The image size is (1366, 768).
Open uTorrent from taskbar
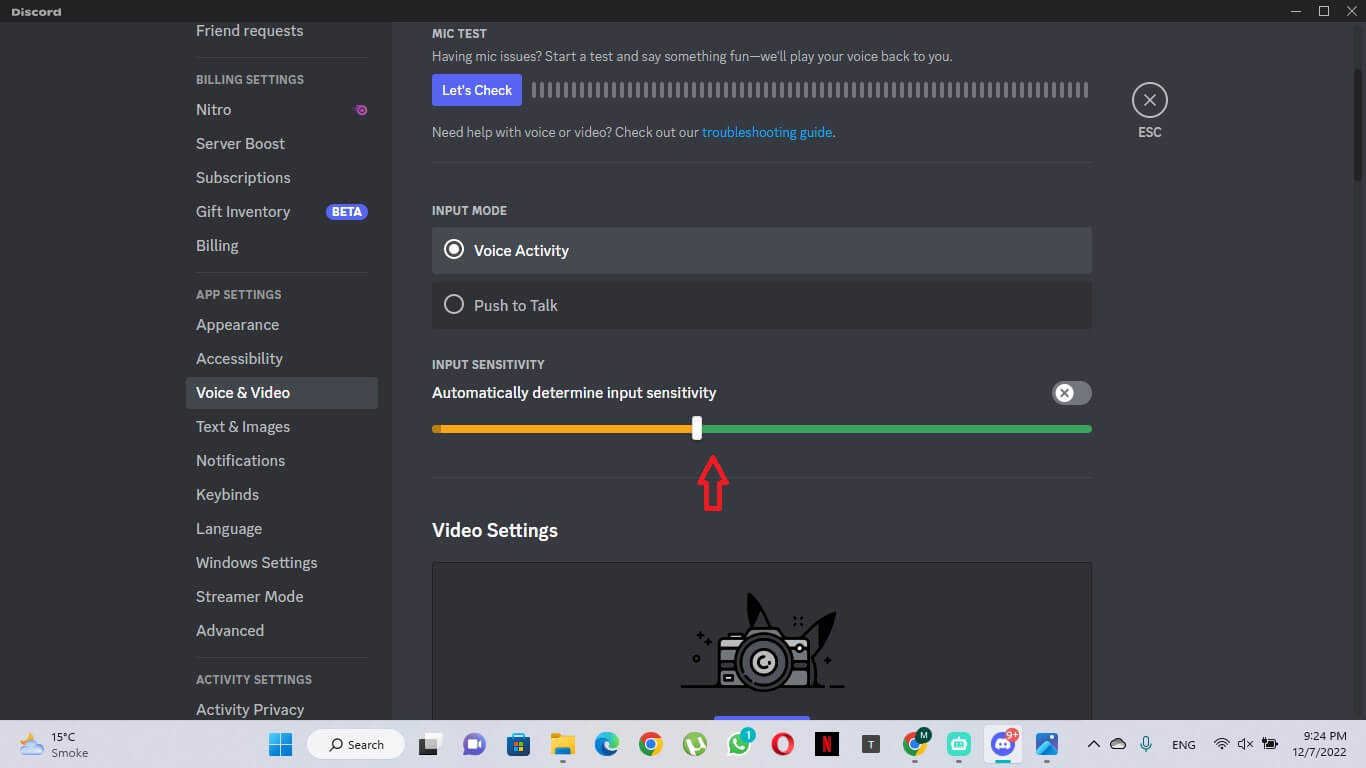tap(695, 744)
